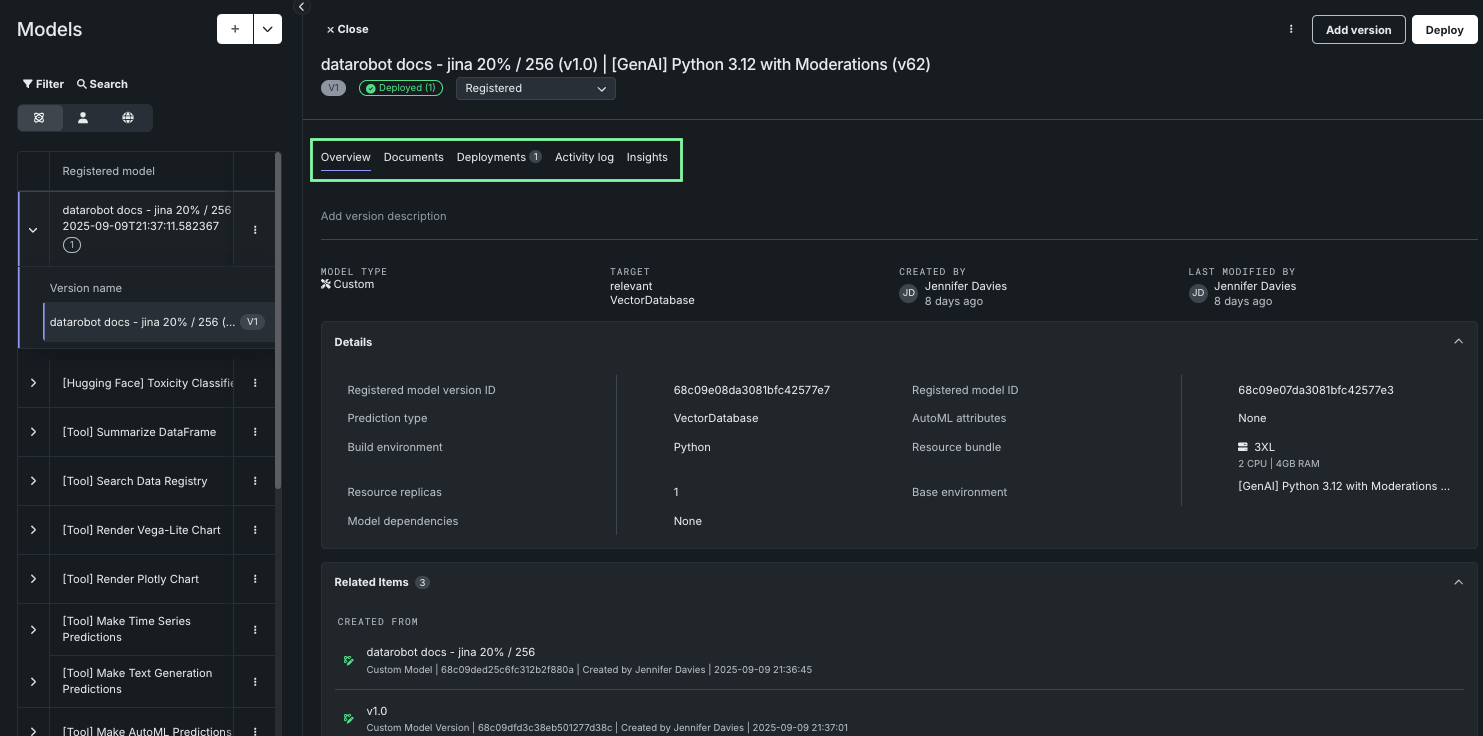This screenshot has width=1483, height=736.
Task: Open kebab menu for Render Plotly Chart
Action: coord(255,579)
